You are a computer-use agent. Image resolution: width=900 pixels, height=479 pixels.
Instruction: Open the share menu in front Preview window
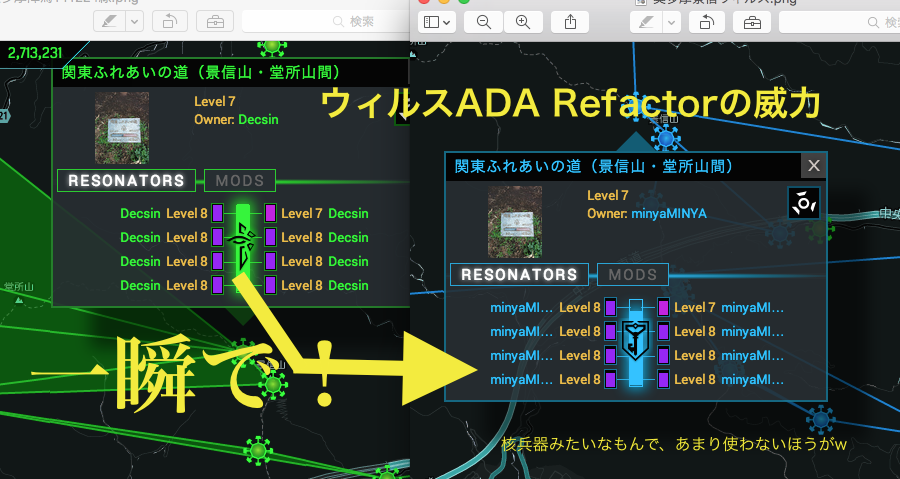point(570,22)
